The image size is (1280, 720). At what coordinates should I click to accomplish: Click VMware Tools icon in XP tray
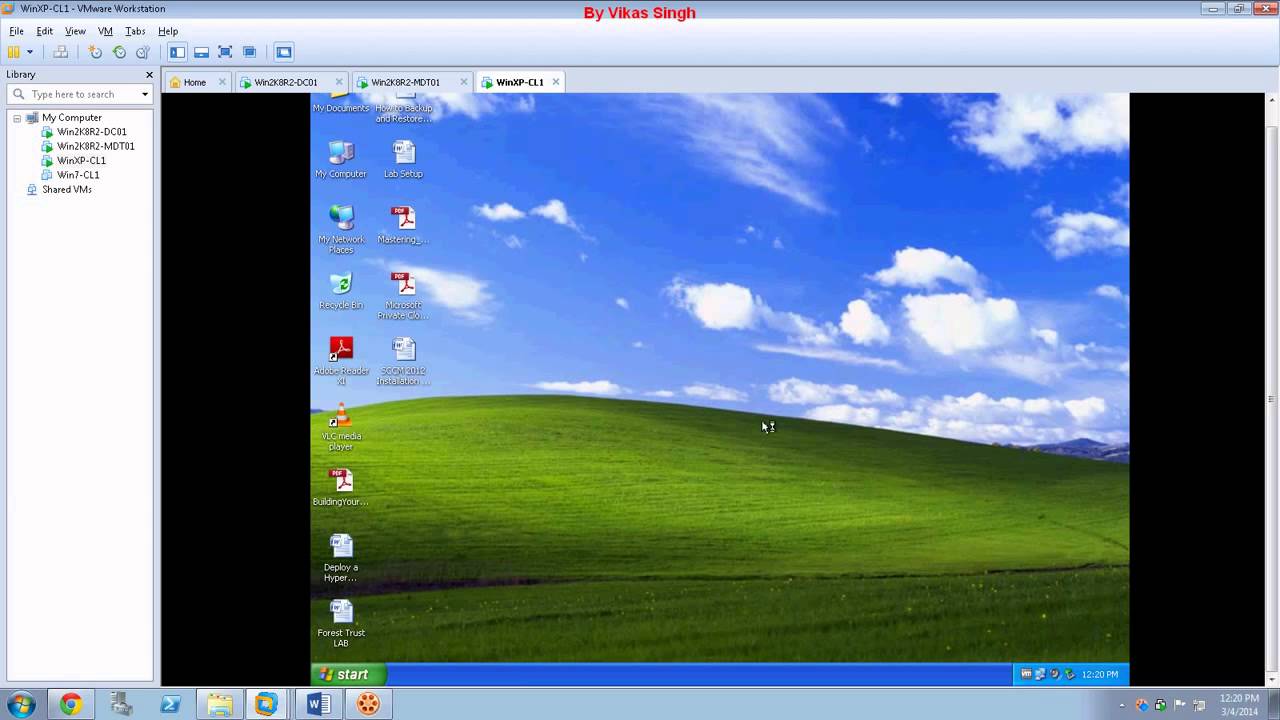[1026, 674]
